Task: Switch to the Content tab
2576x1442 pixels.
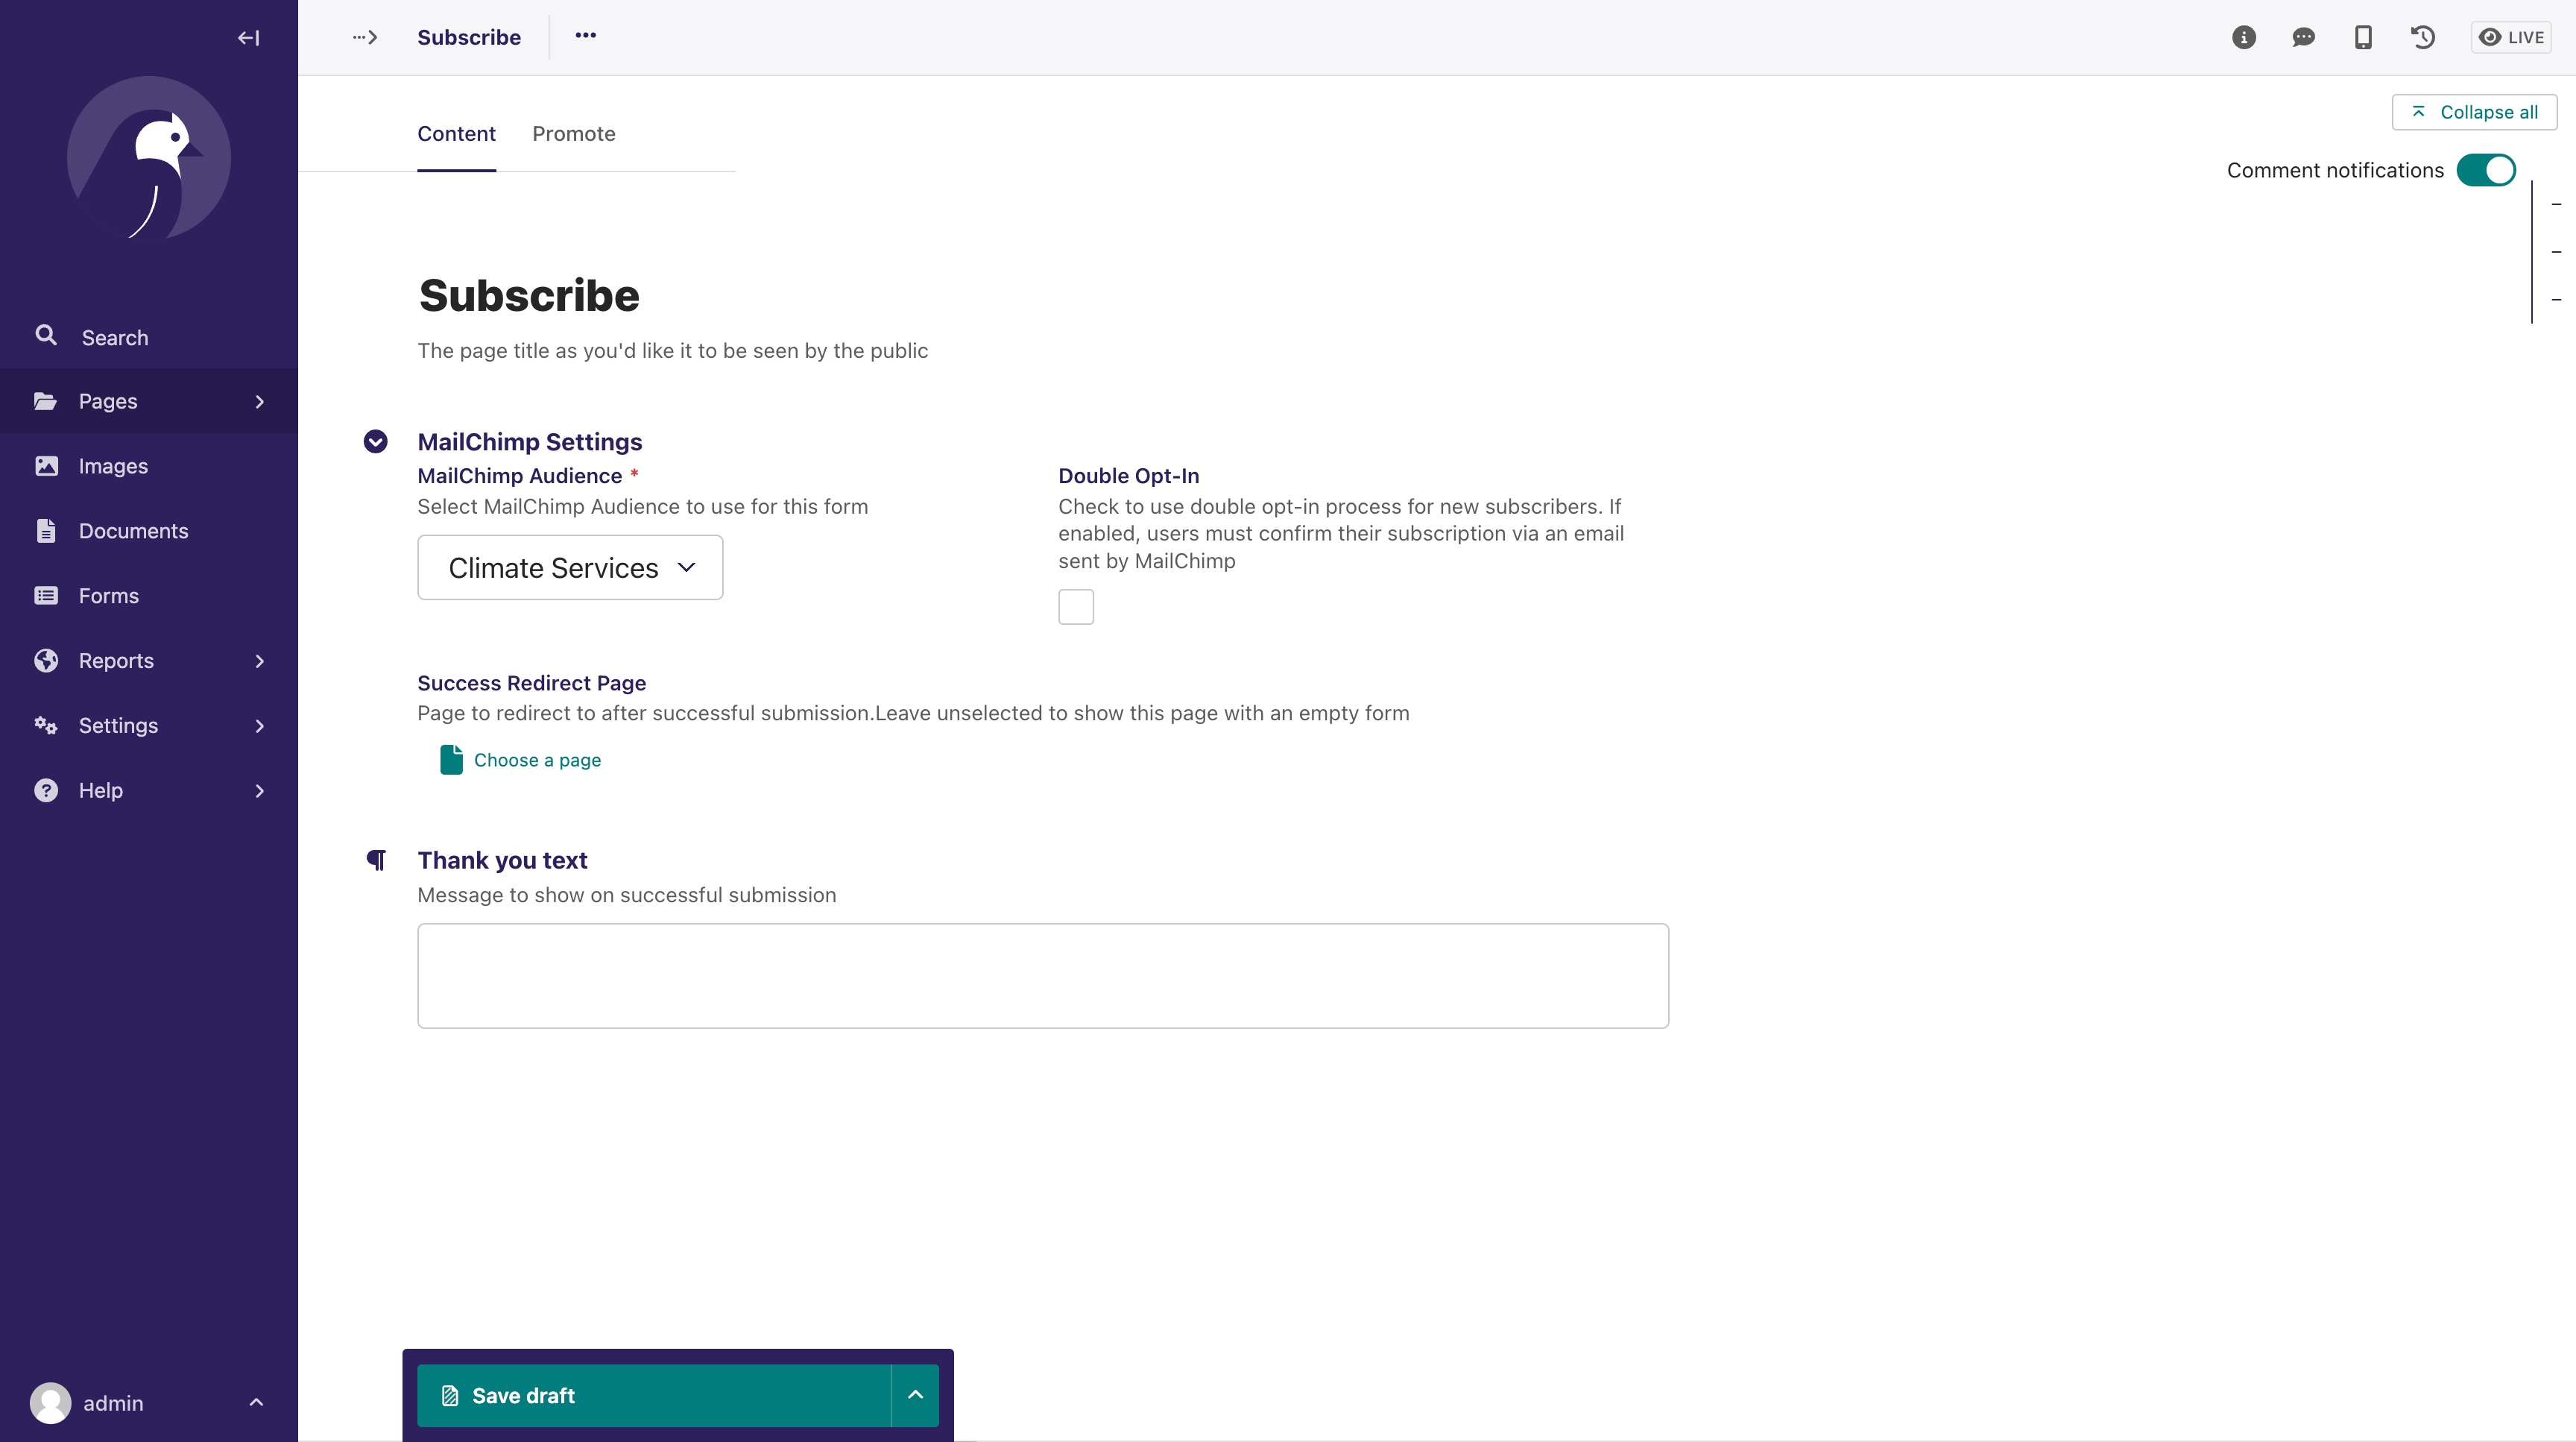Action: pyautogui.click(x=456, y=133)
